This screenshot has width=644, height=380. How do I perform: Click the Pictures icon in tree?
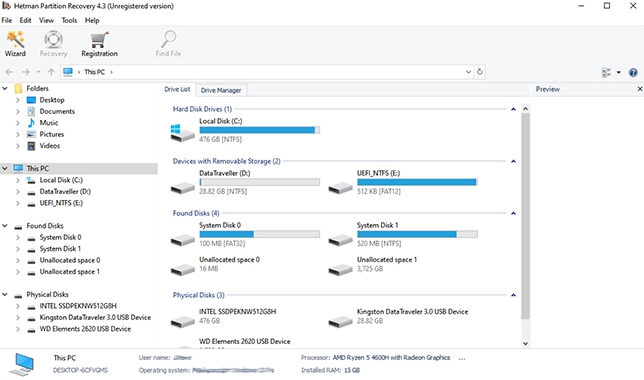coord(31,134)
